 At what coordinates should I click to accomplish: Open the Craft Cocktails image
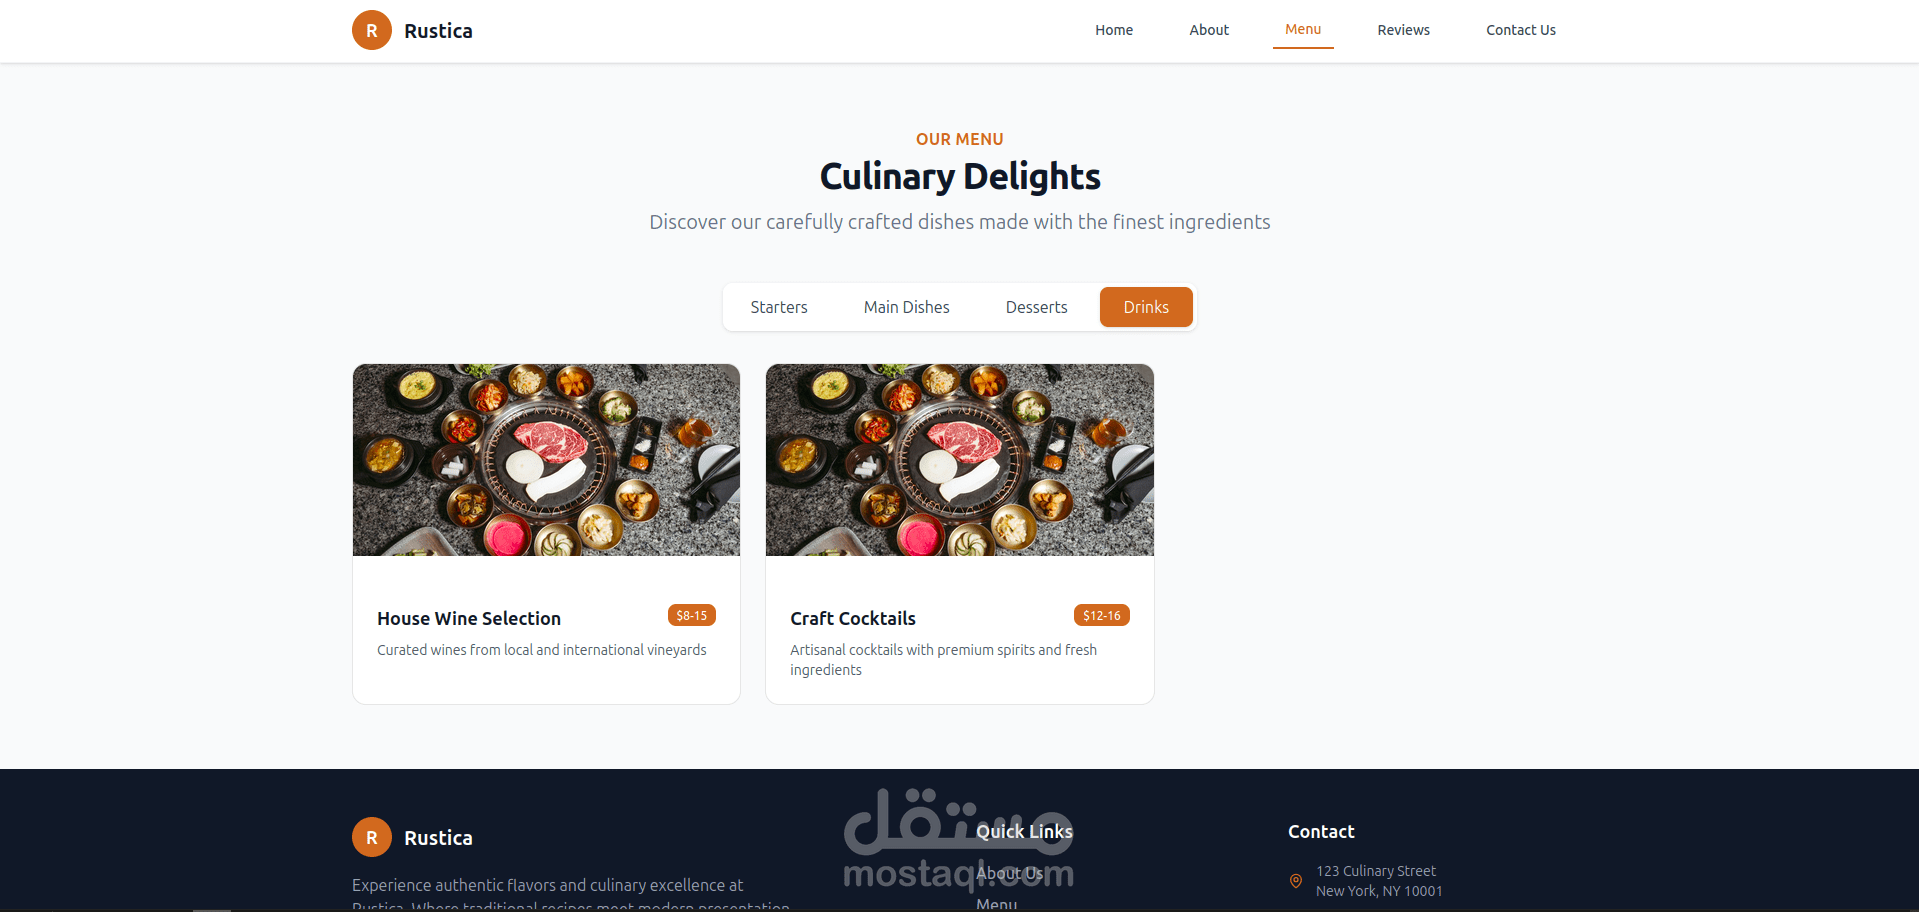960,460
